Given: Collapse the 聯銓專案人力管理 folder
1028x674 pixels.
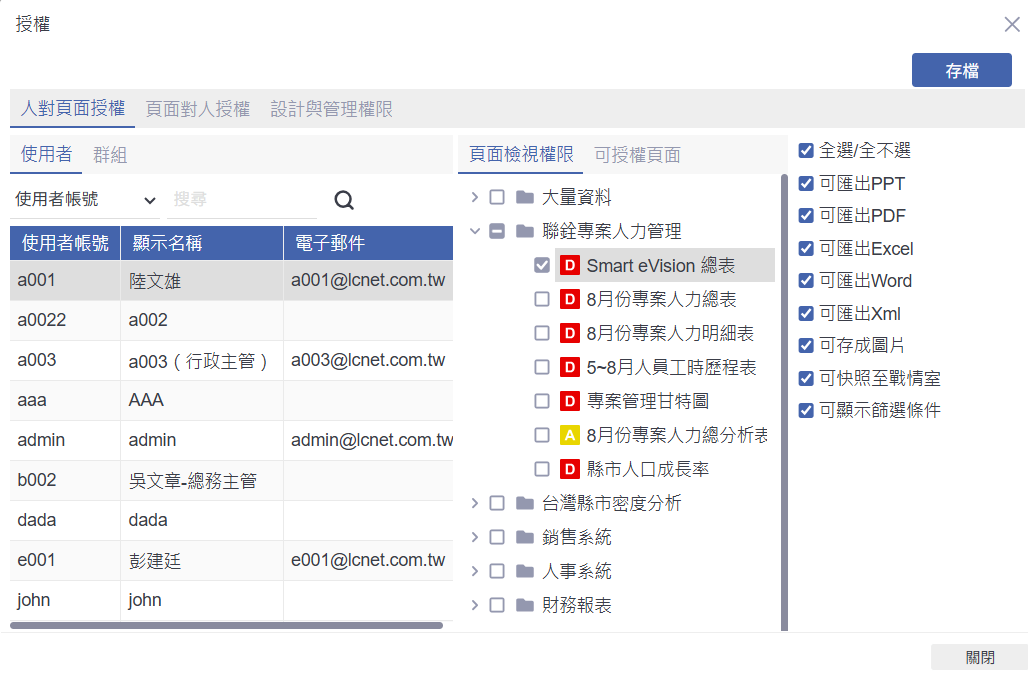Looking at the screenshot, I should click(475, 232).
